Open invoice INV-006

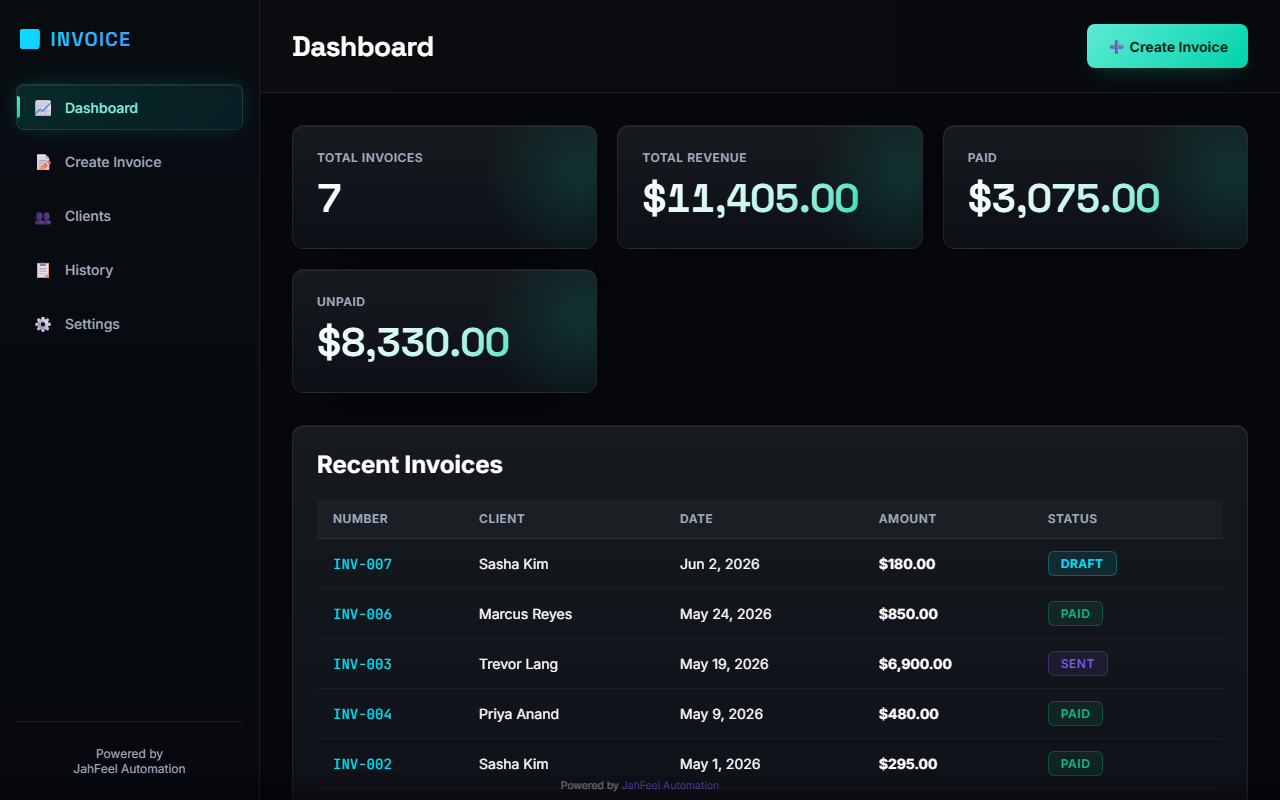tap(362, 614)
